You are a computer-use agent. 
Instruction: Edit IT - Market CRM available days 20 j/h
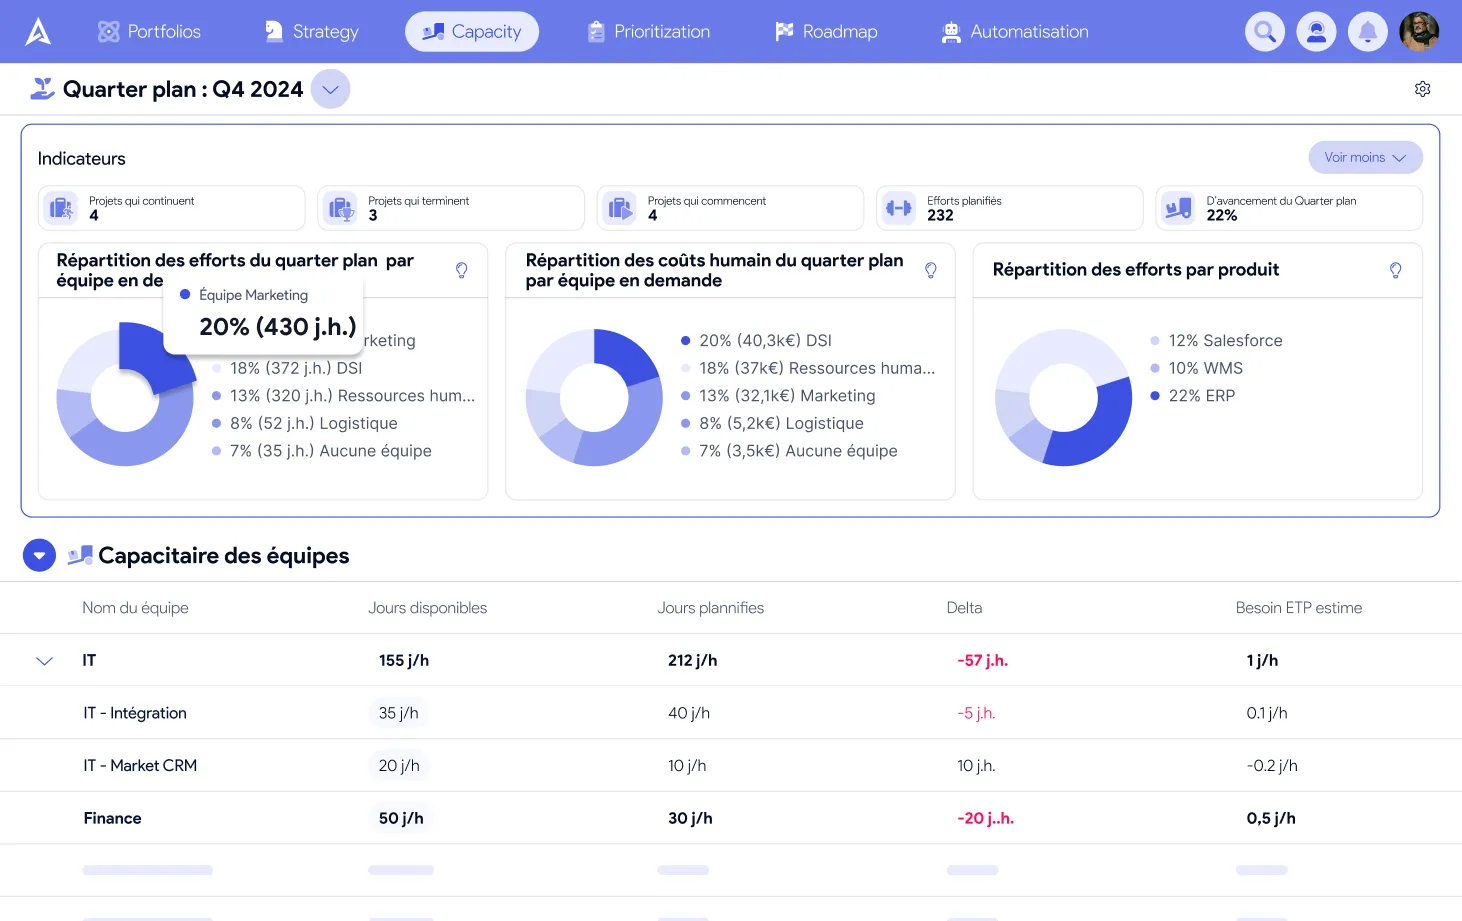pyautogui.click(x=399, y=766)
